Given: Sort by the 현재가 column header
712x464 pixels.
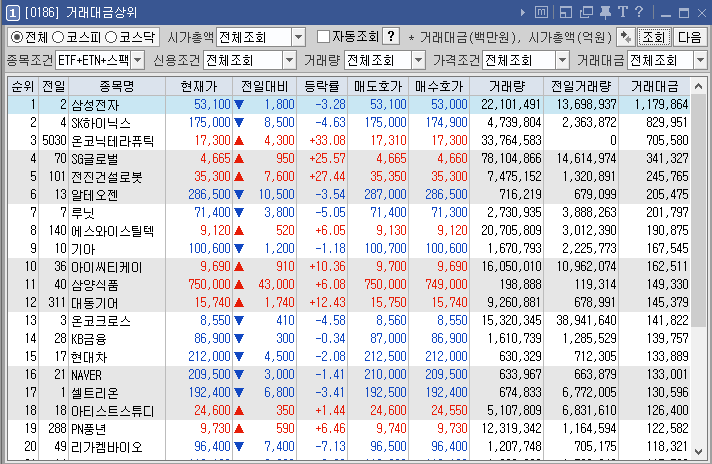Looking at the screenshot, I should tap(199, 86).
